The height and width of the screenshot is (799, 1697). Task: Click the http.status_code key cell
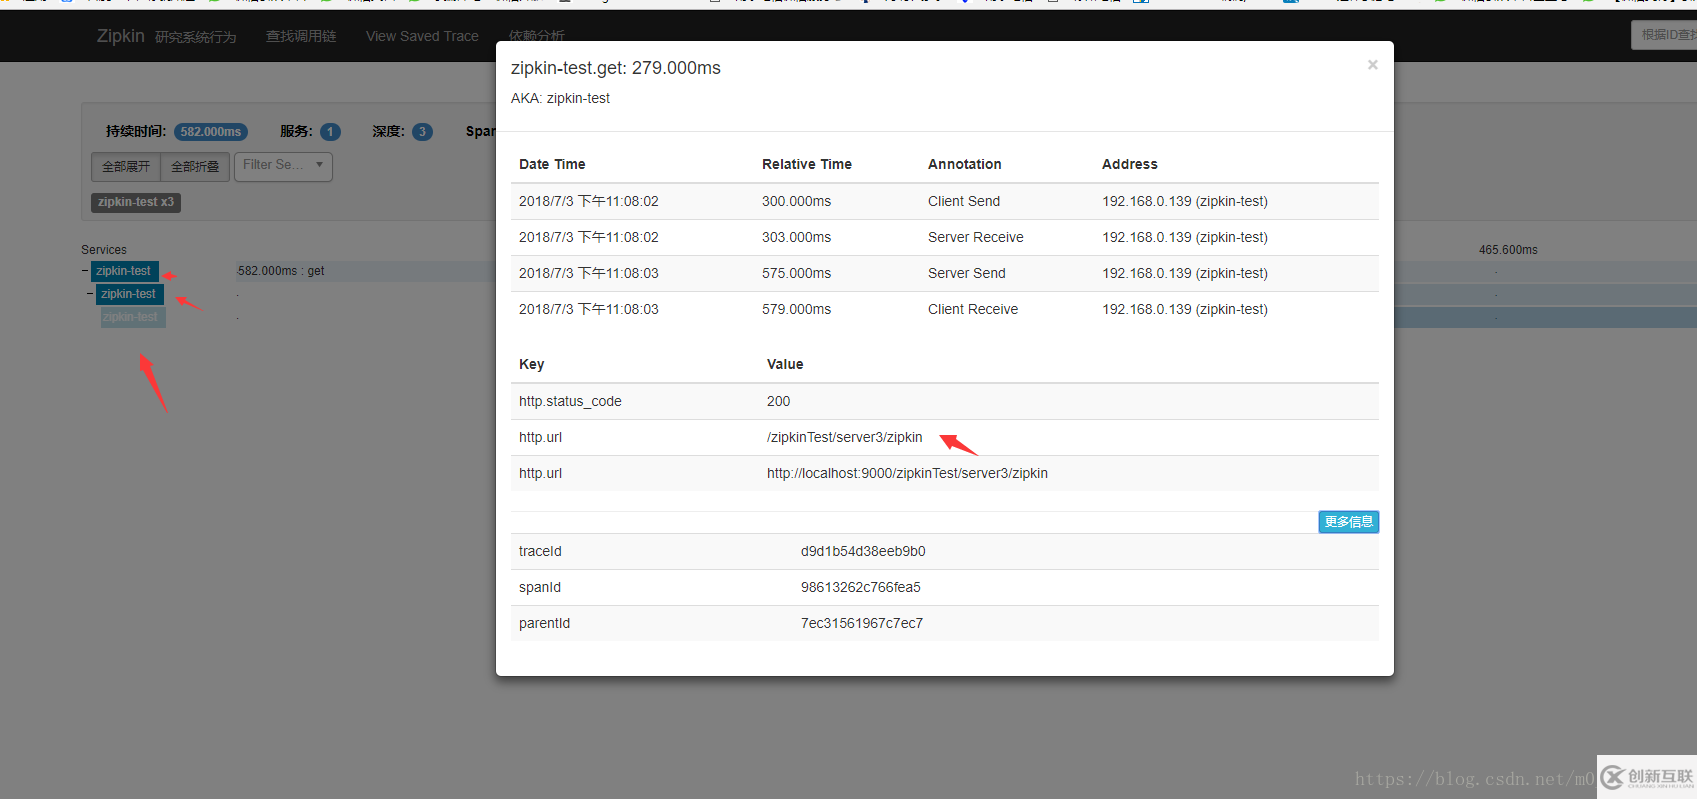[x=570, y=401]
